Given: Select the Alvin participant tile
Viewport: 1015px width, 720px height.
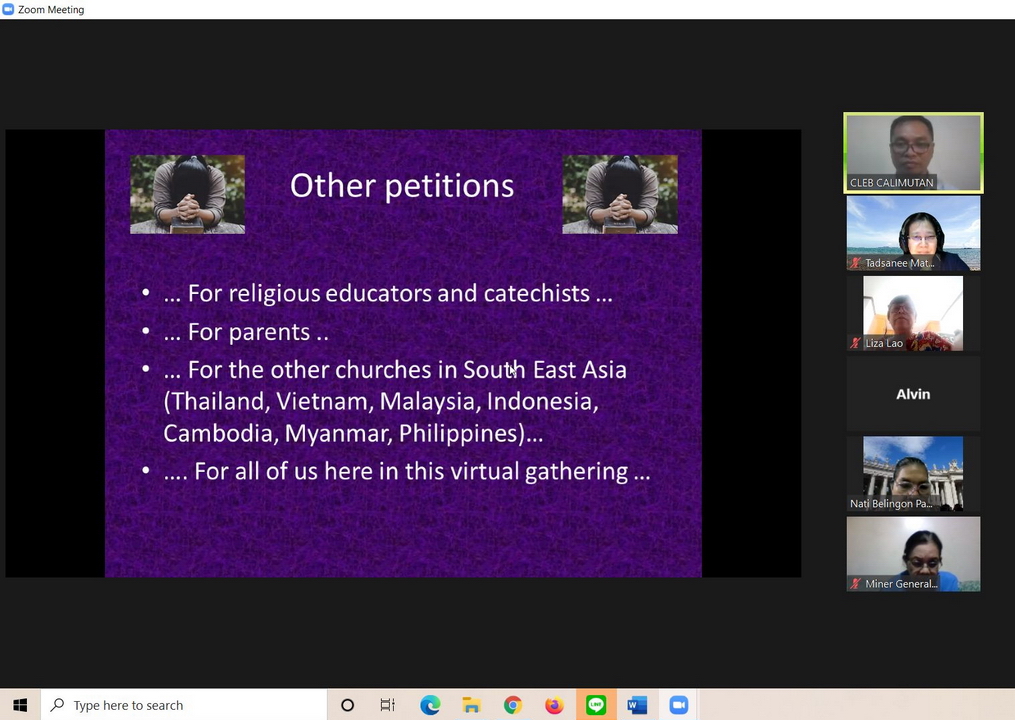Looking at the screenshot, I should pyautogui.click(x=913, y=394).
